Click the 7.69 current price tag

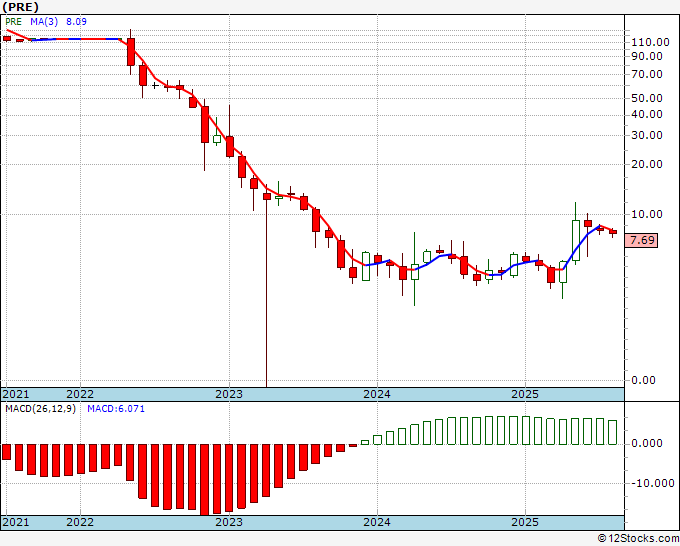click(x=641, y=240)
